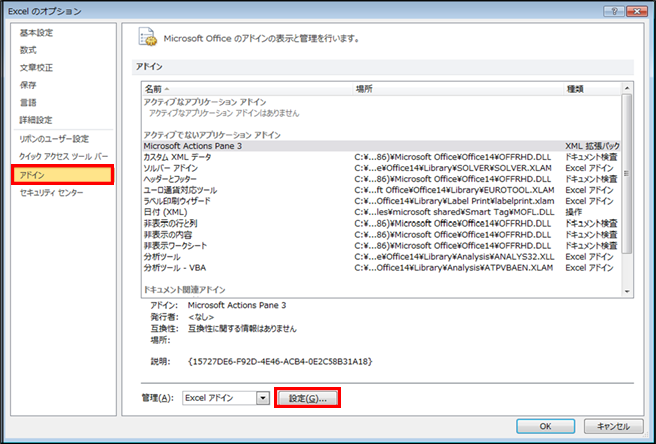This screenshot has width=656, height=444.
Task: Close the Excel のオプション dialog
Action: 638,11
